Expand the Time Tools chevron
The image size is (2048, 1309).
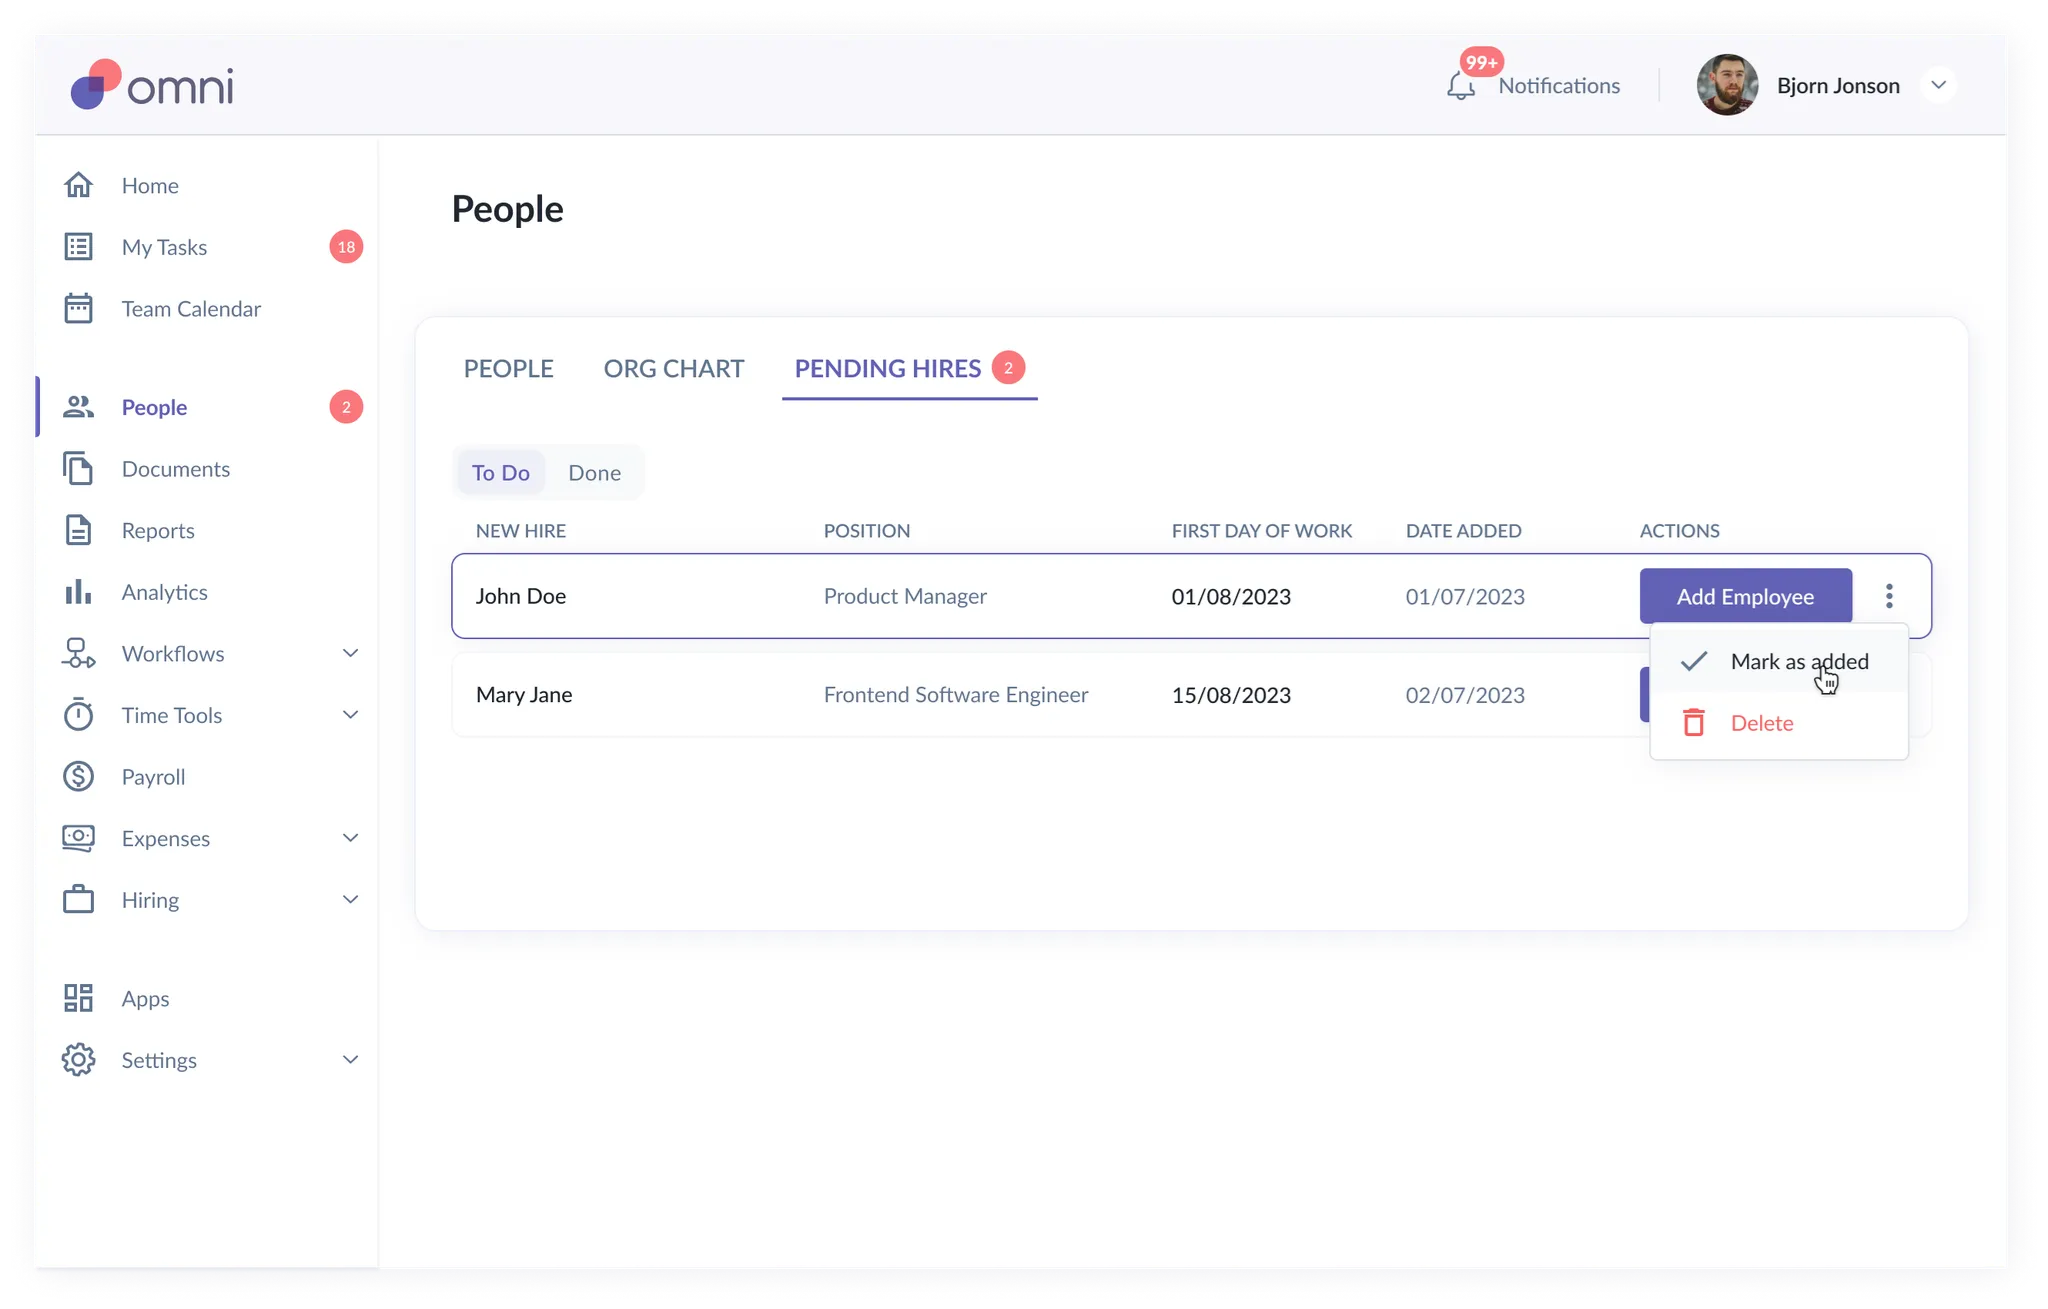click(x=350, y=715)
